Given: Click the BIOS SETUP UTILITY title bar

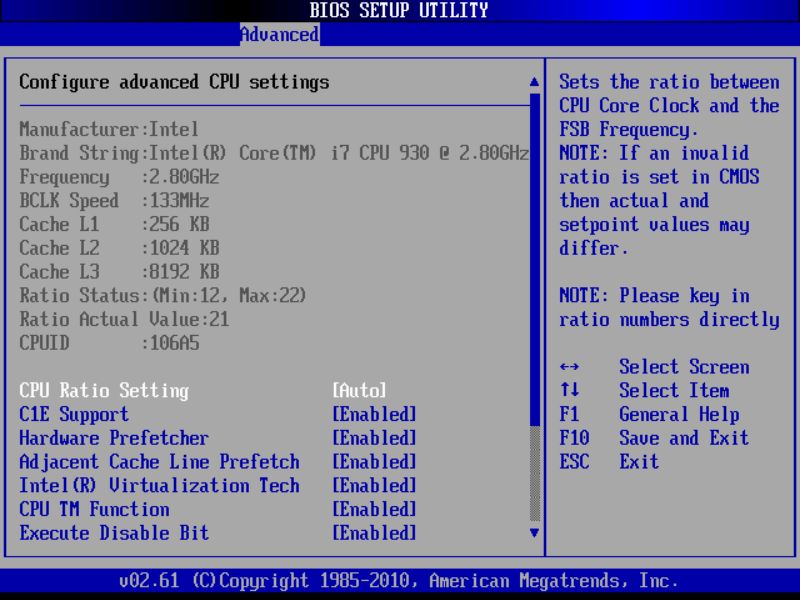Looking at the screenshot, I should click(x=400, y=10).
